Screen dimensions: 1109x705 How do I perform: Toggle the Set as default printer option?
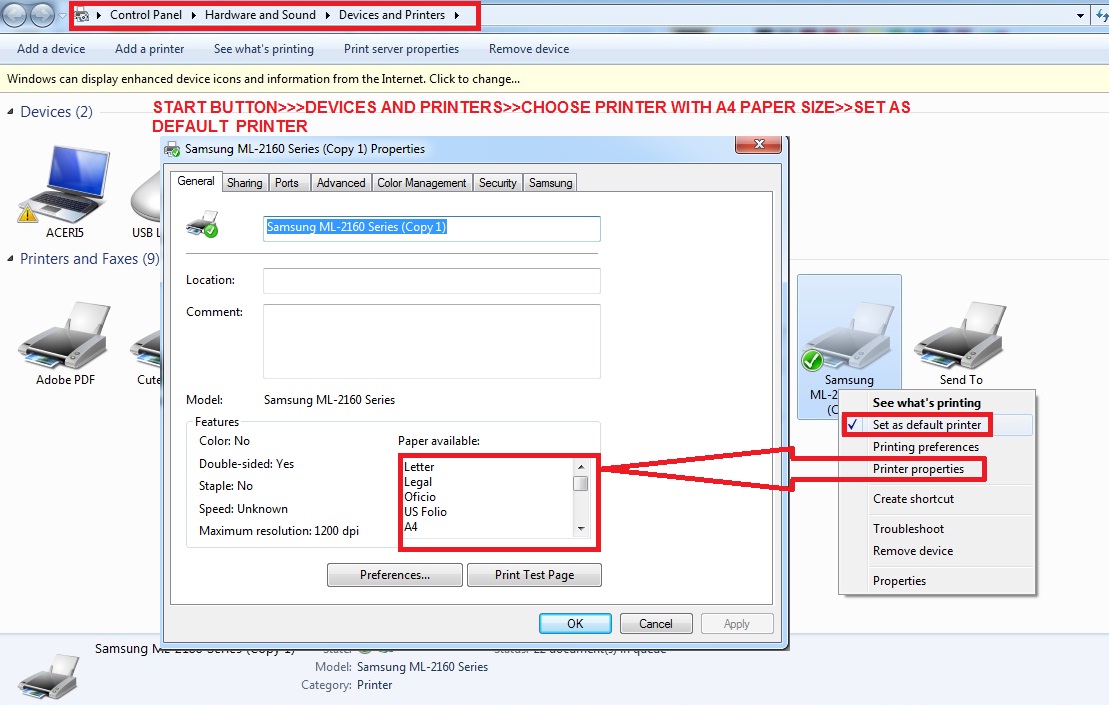coord(926,425)
